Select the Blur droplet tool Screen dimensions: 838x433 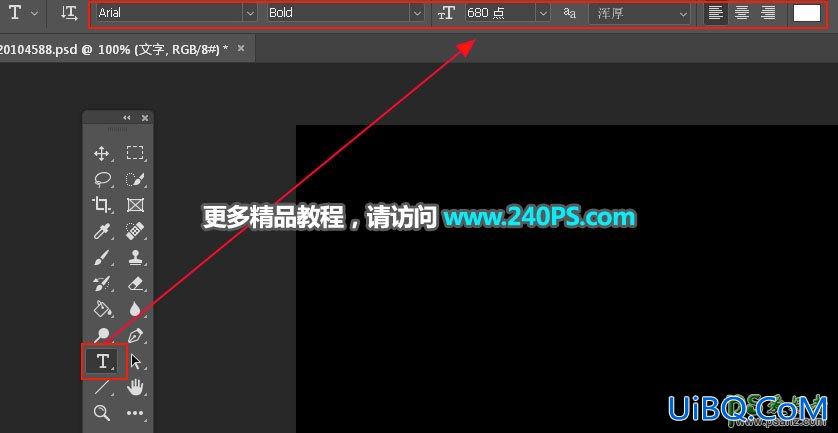click(135, 308)
